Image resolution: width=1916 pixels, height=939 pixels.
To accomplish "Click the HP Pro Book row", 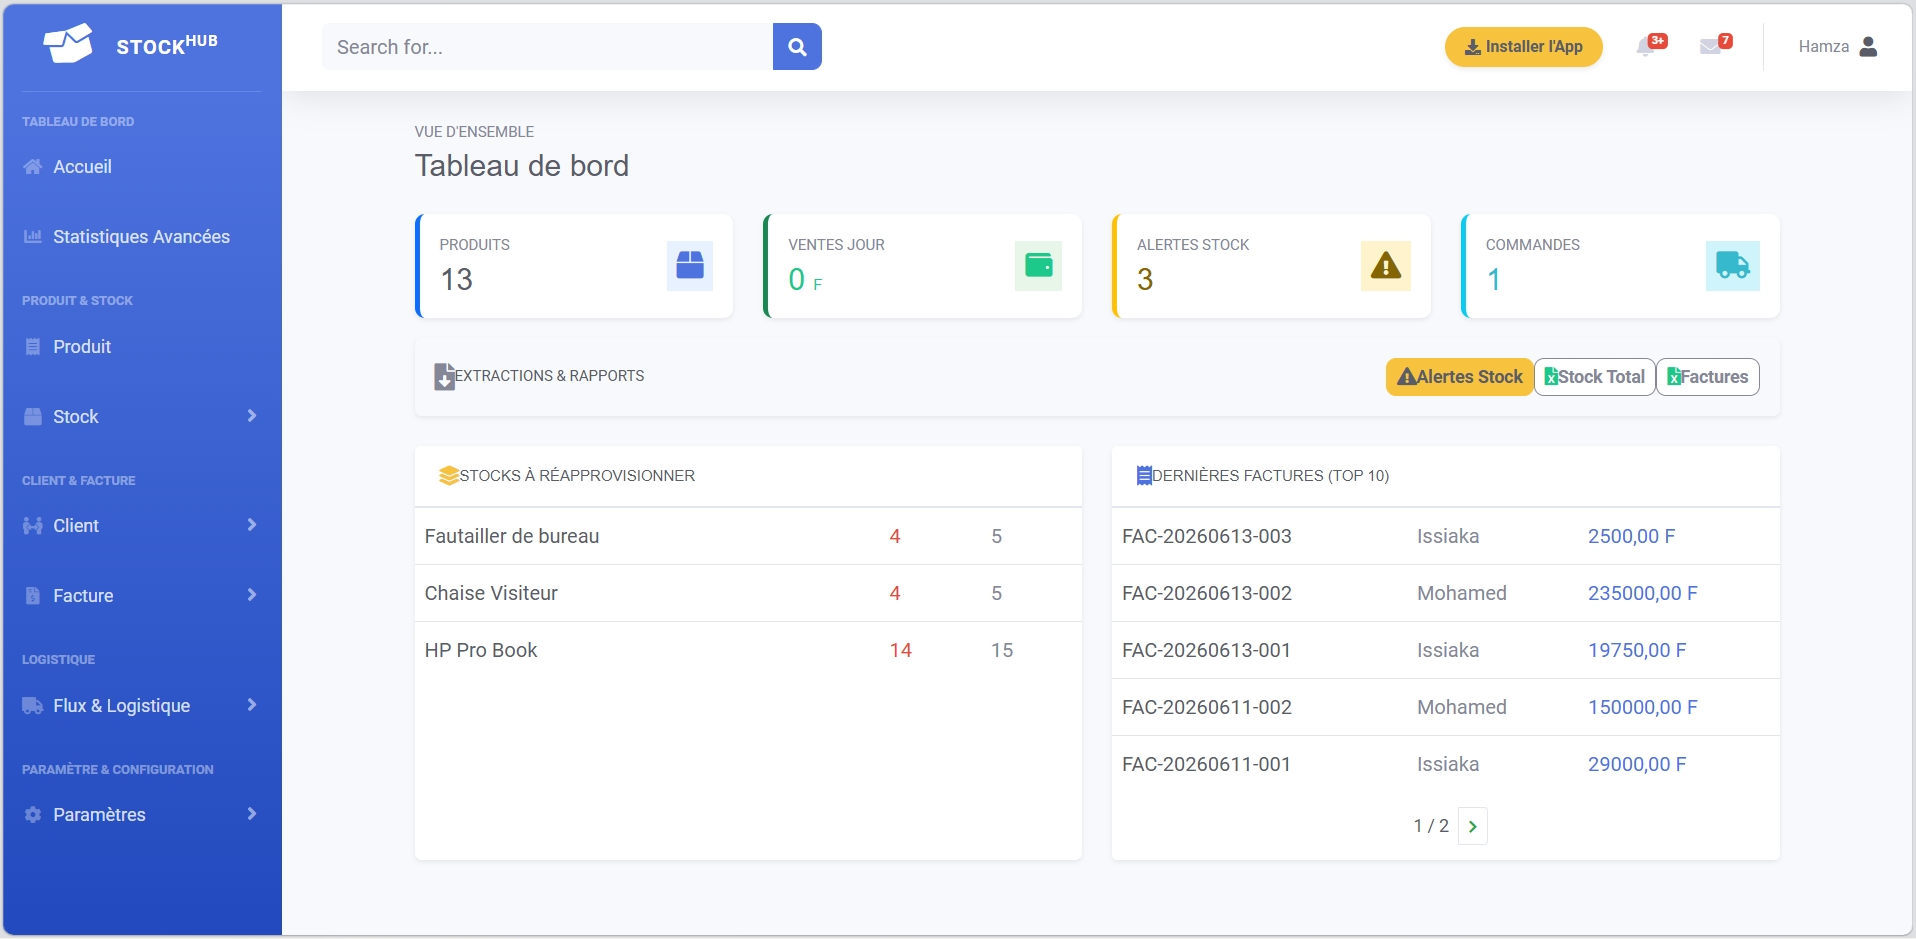I will click(748, 651).
